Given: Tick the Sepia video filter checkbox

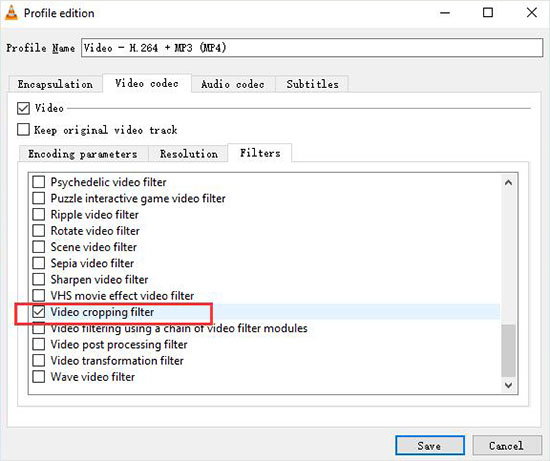Looking at the screenshot, I should coord(39,263).
